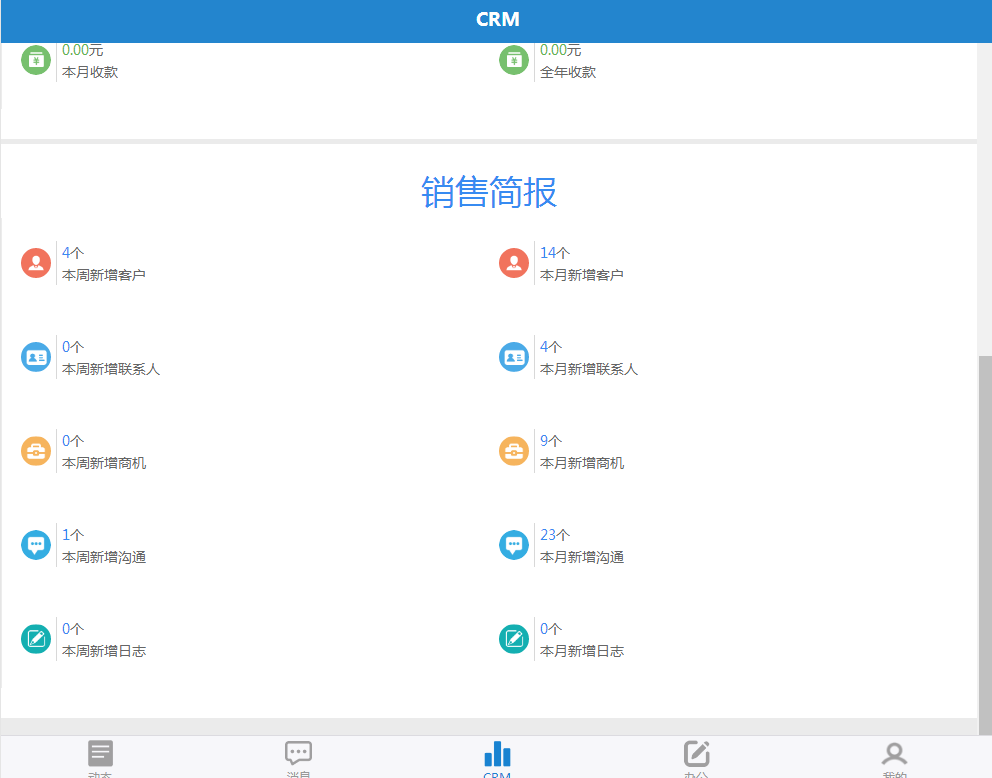Screen dimensions: 992x778
Task: Open the 我的 profile tab
Action: (x=894, y=757)
